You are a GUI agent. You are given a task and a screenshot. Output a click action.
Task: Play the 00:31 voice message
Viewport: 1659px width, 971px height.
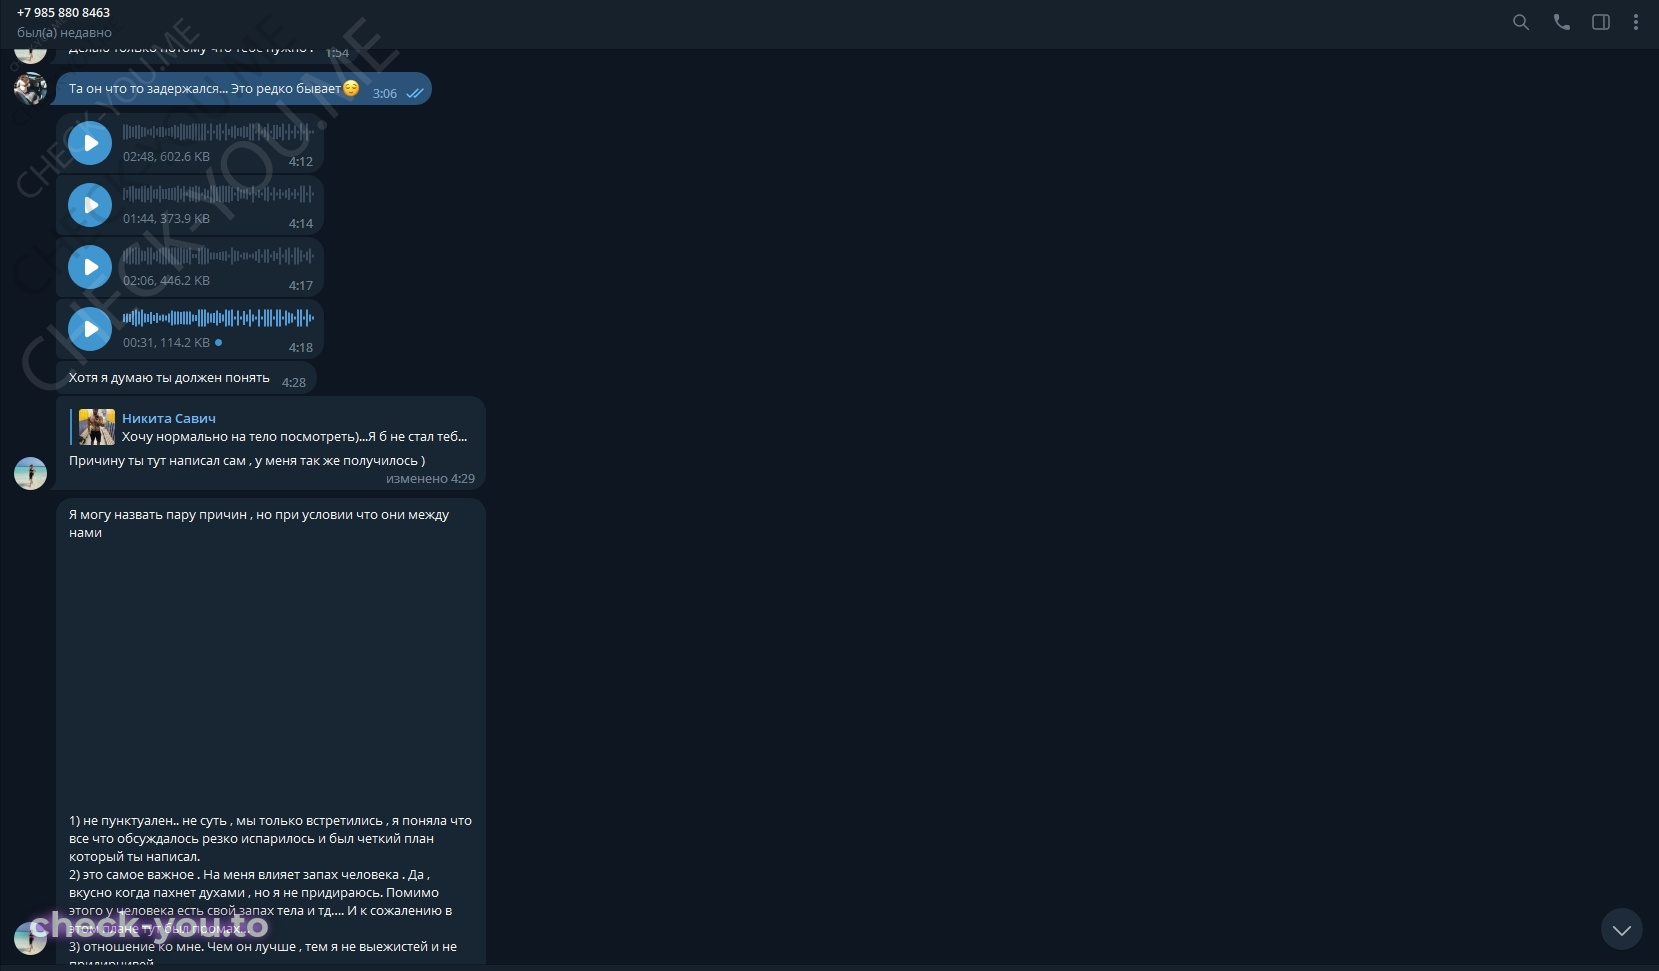point(90,329)
